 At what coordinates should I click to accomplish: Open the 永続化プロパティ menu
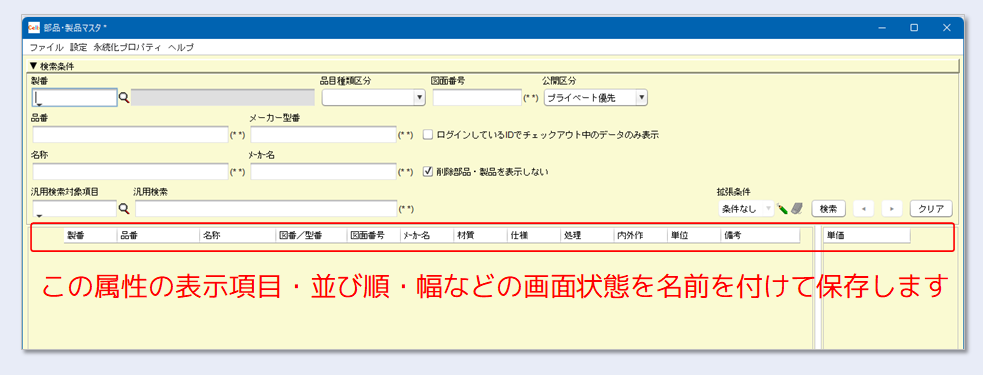coord(127,47)
